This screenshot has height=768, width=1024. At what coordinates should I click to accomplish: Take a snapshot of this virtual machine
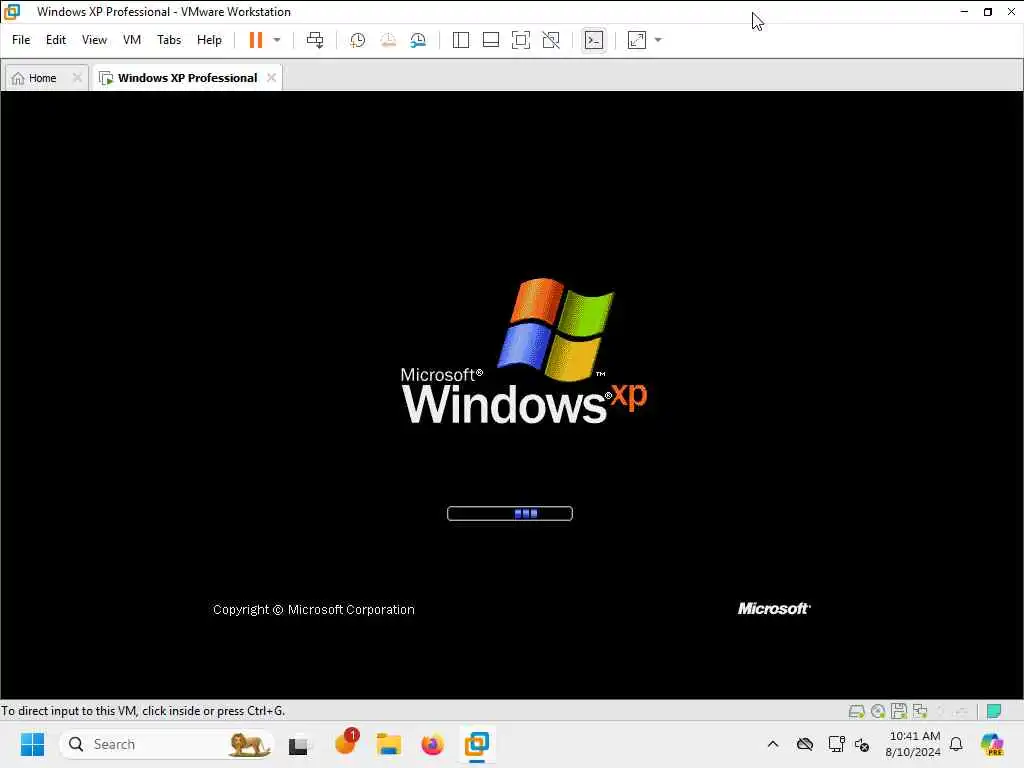point(357,40)
